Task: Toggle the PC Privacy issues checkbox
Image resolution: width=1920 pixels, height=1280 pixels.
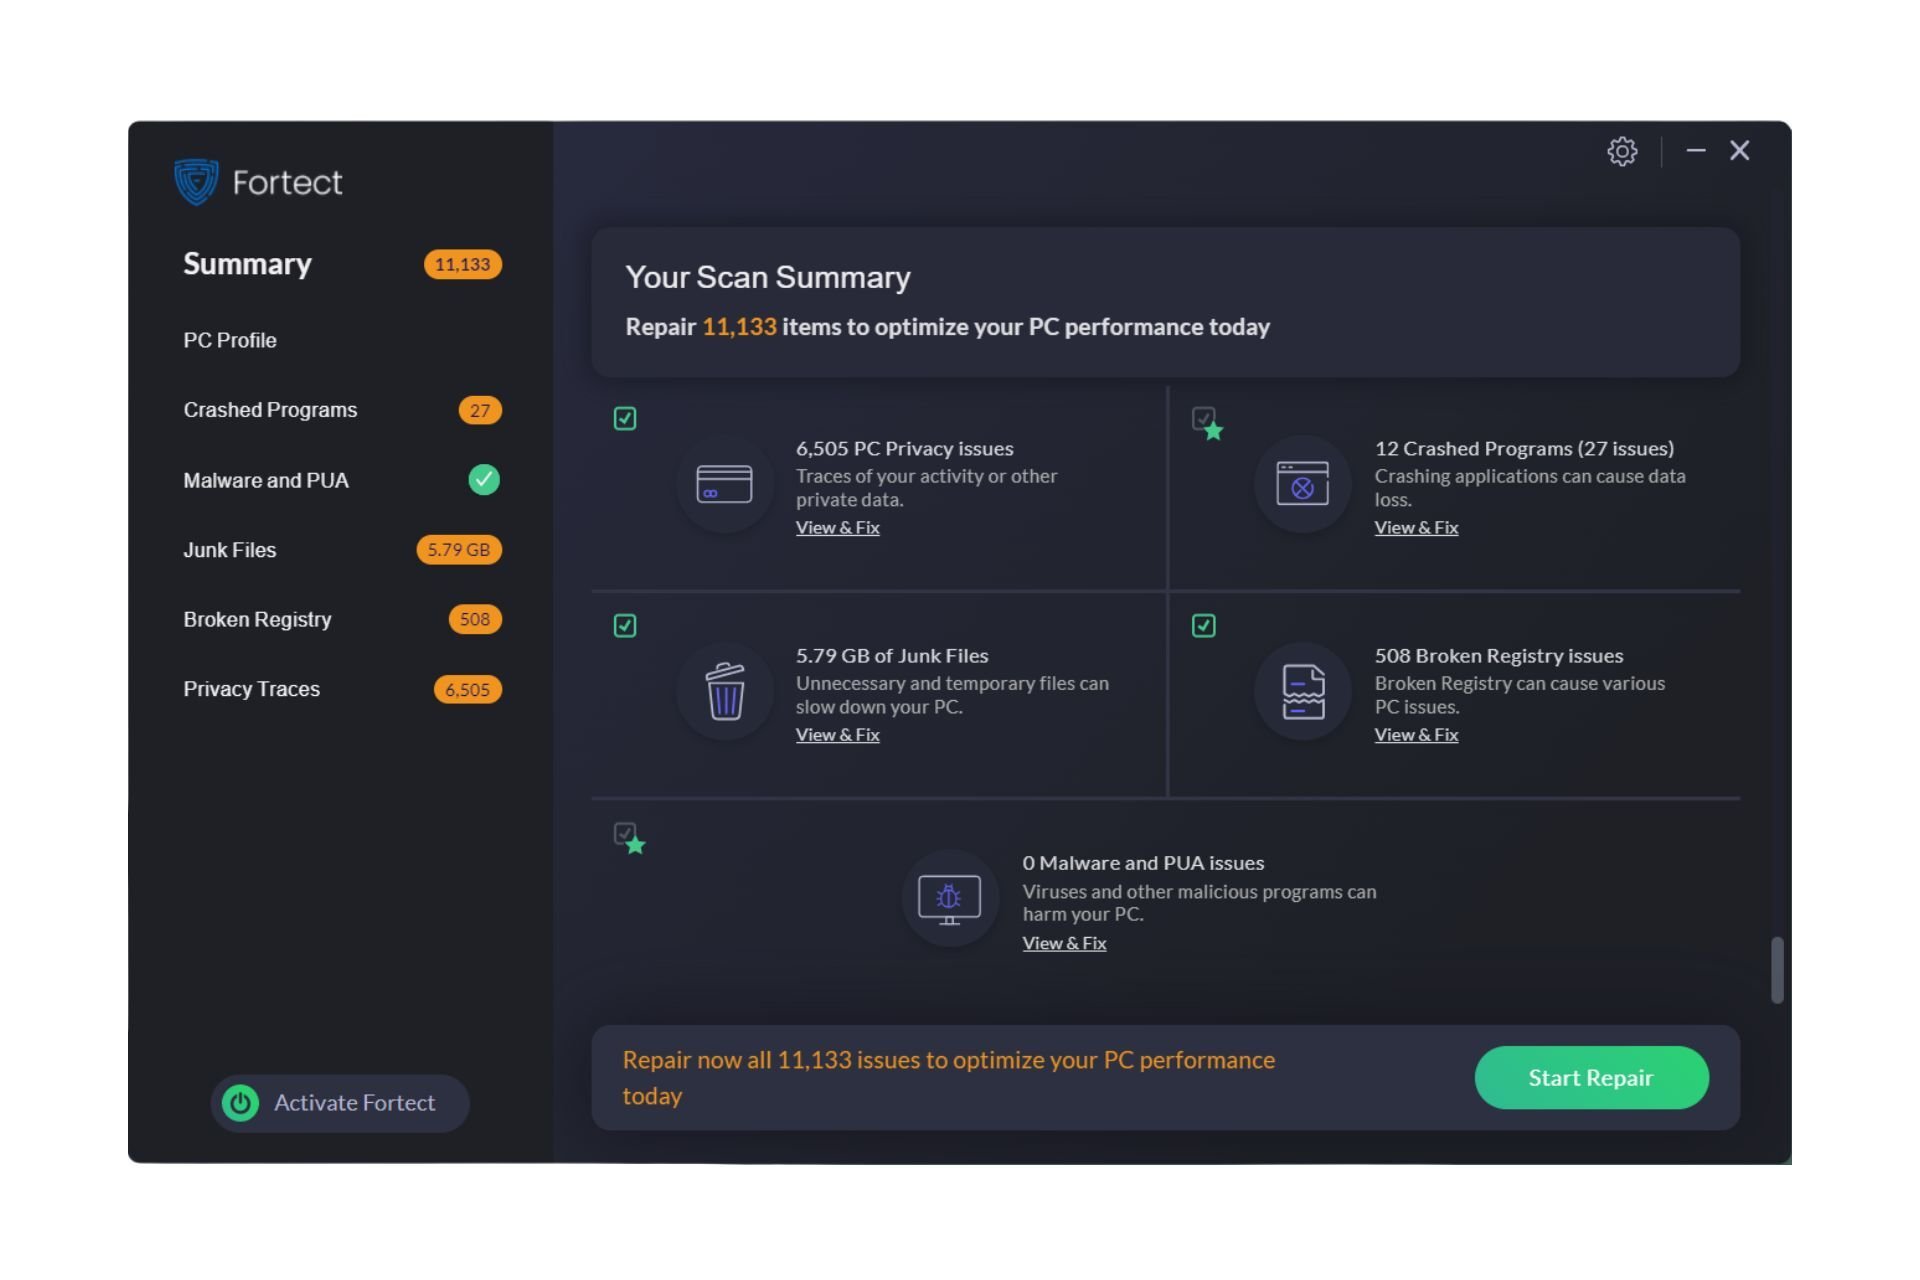Action: pyautogui.click(x=624, y=419)
